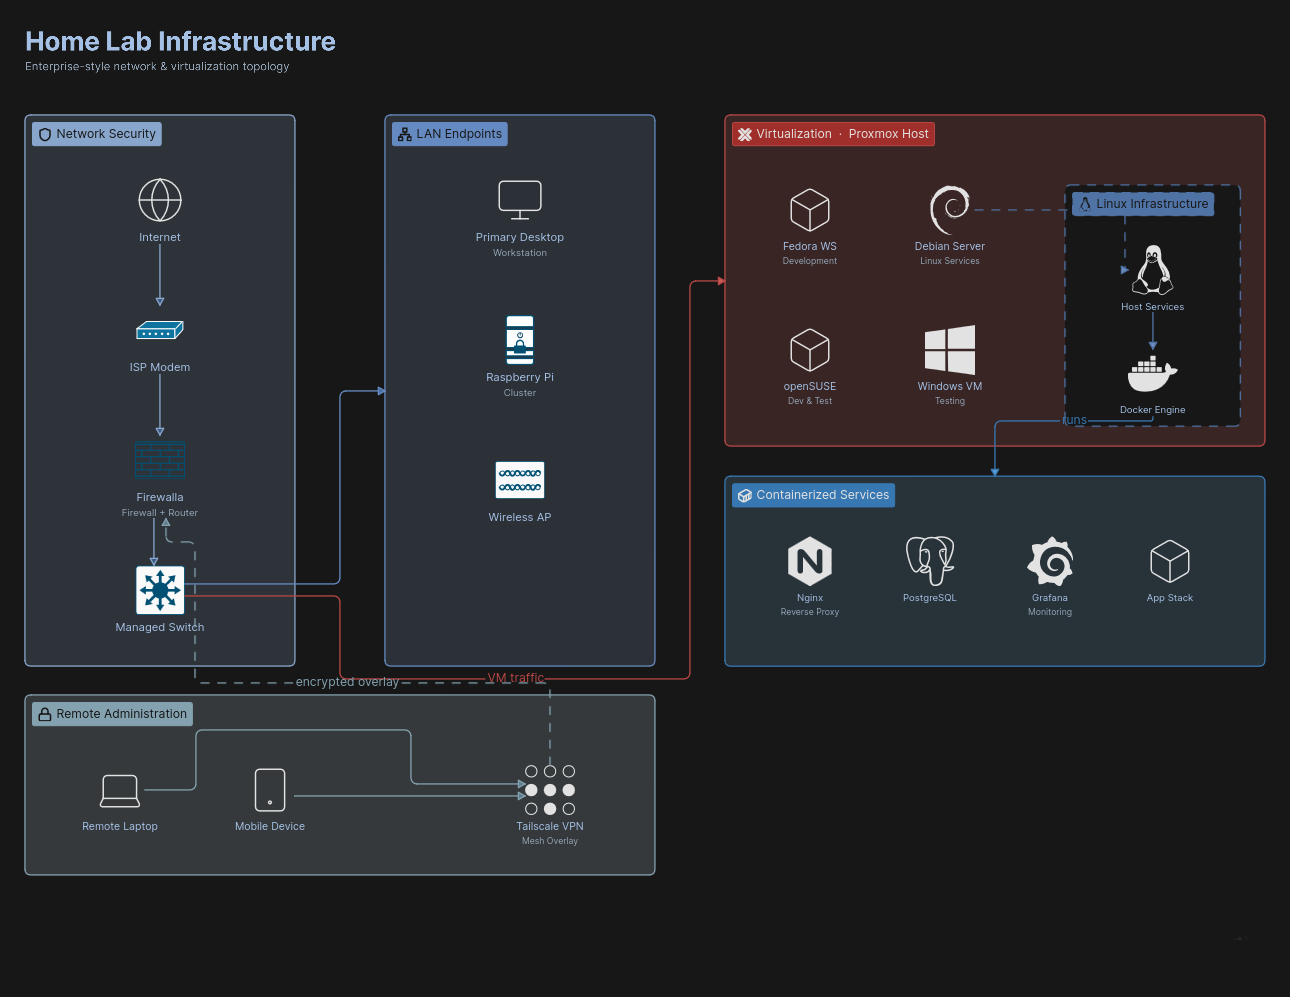This screenshot has height=997, width=1290.
Task: Click the Mobile Device tablet icon
Action: (x=270, y=790)
